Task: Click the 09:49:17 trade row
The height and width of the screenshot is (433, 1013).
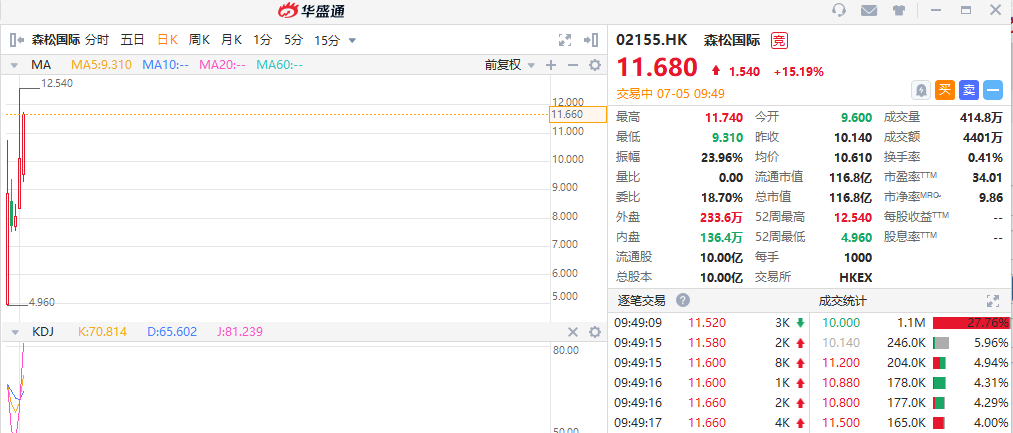Action: (710, 423)
